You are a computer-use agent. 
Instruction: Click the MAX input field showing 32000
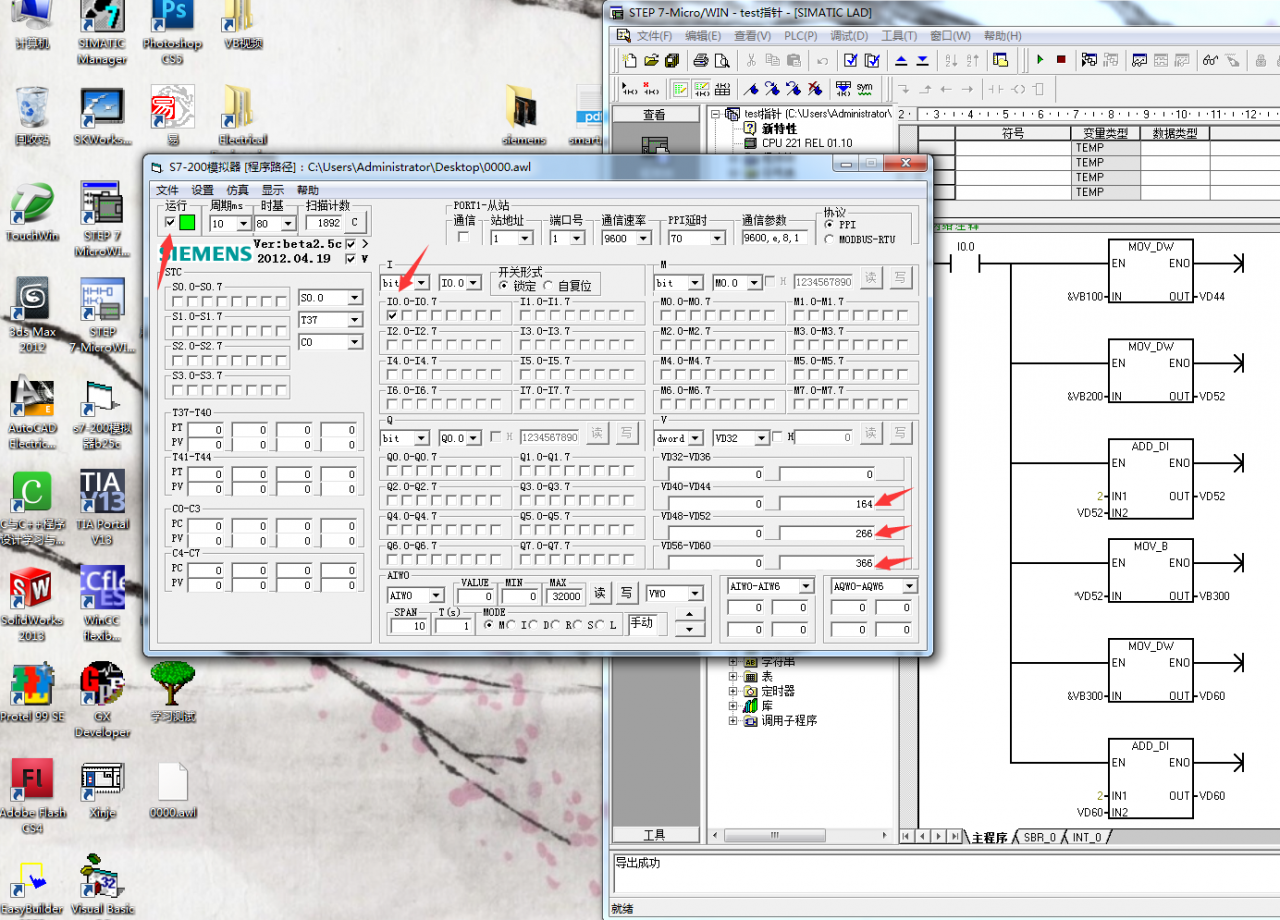coord(565,596)
